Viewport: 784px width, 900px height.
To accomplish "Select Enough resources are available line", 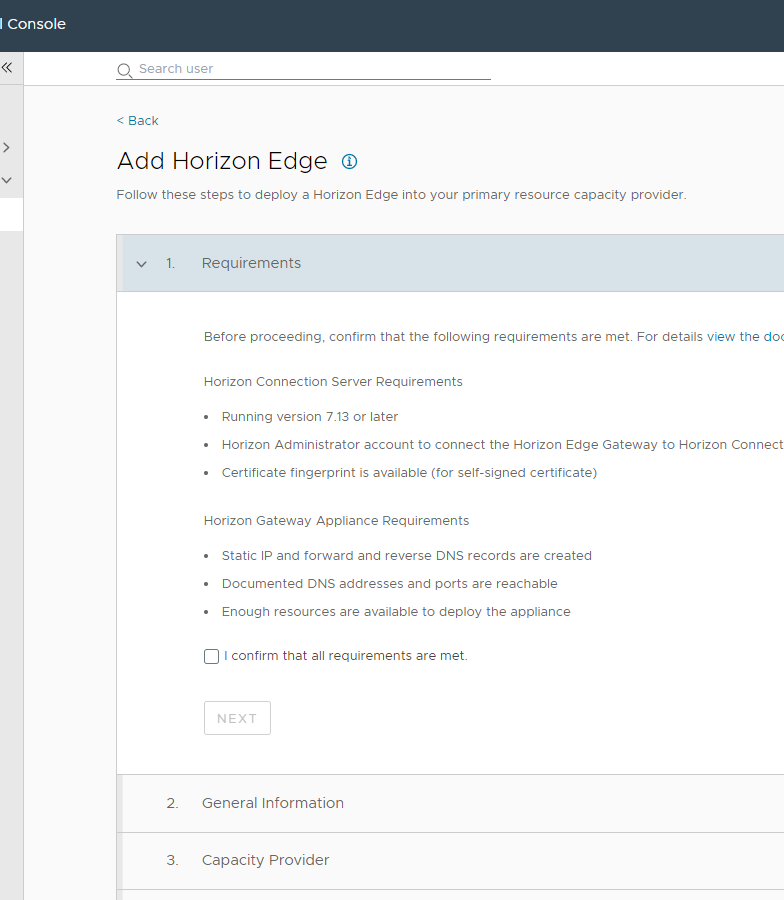I will coord(396,612).
